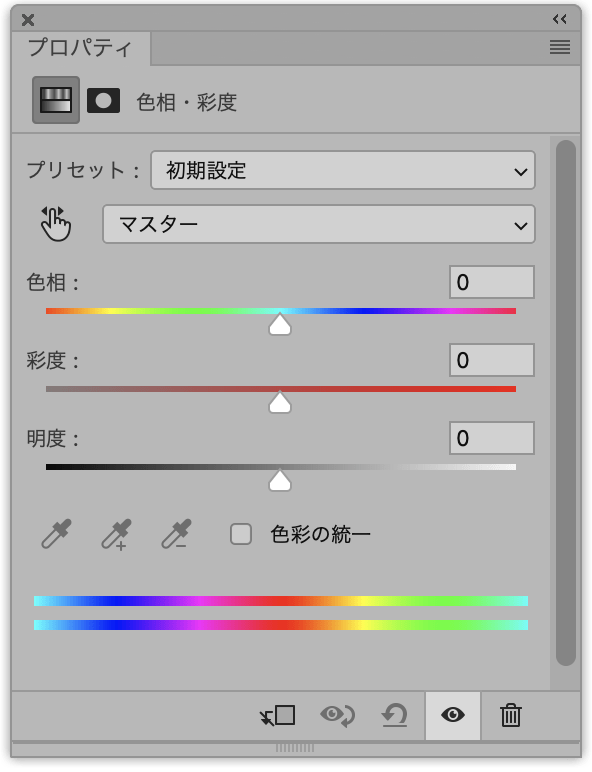The height and width of the screenshot is (772, 592).
Task: Click the 明度： label
Action: click(52, 438)
